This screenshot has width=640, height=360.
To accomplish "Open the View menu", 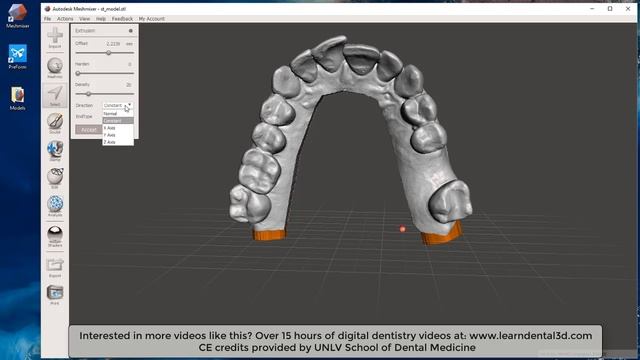I will (84, 19).
